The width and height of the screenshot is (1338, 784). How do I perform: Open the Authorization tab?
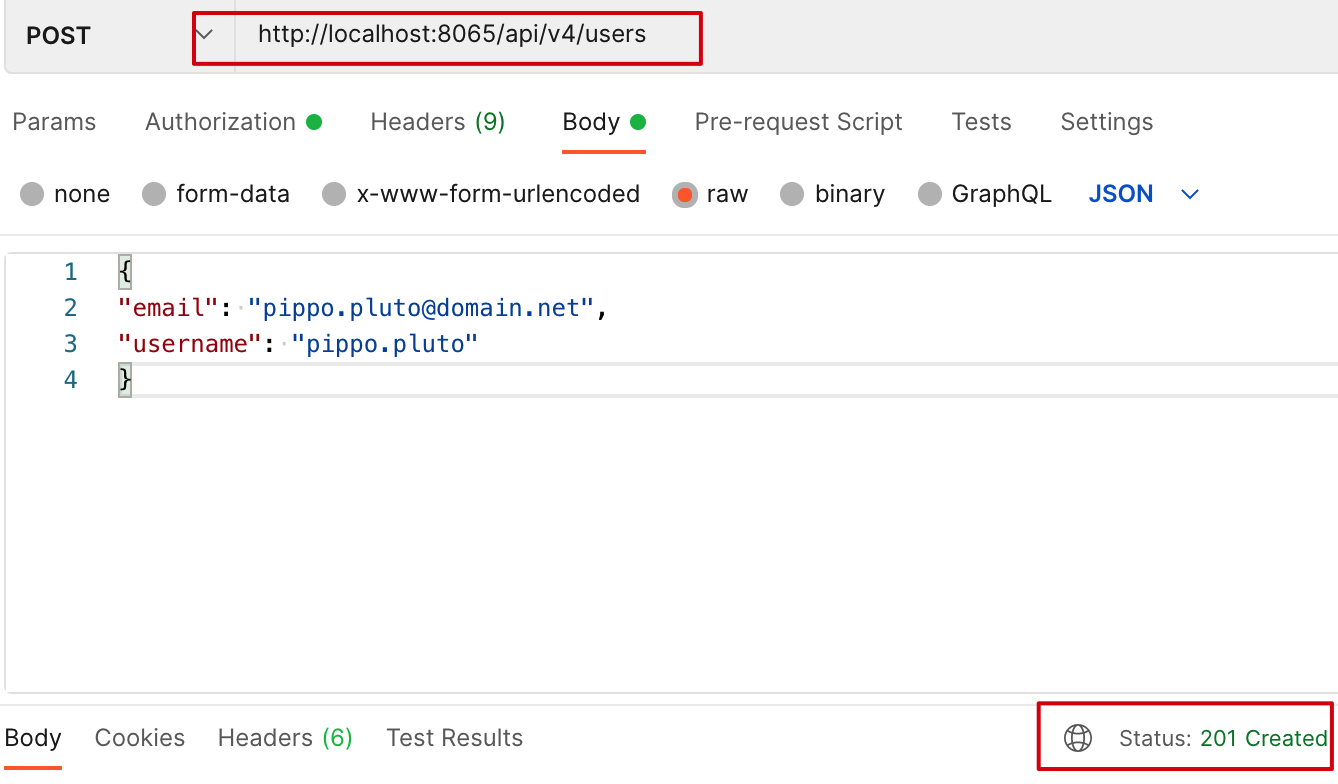coord(233,122)
